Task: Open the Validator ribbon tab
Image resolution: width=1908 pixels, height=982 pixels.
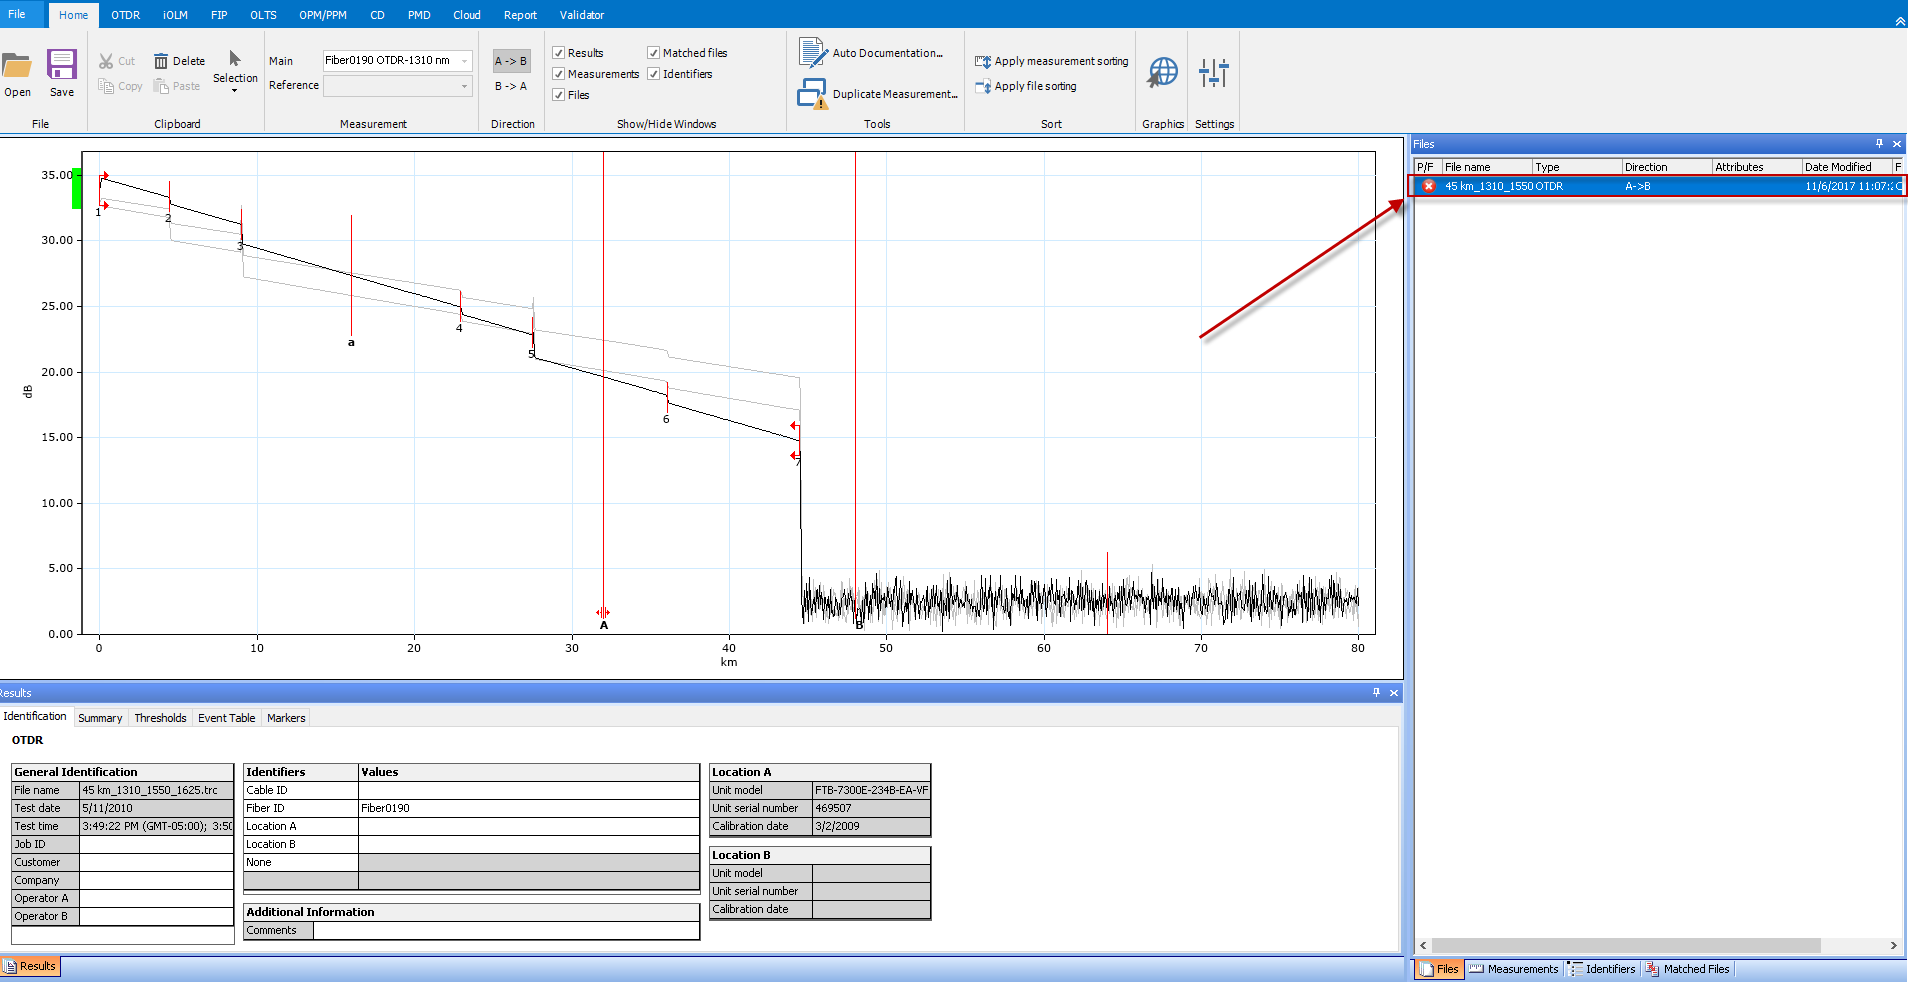Action: tap(582, 15)
